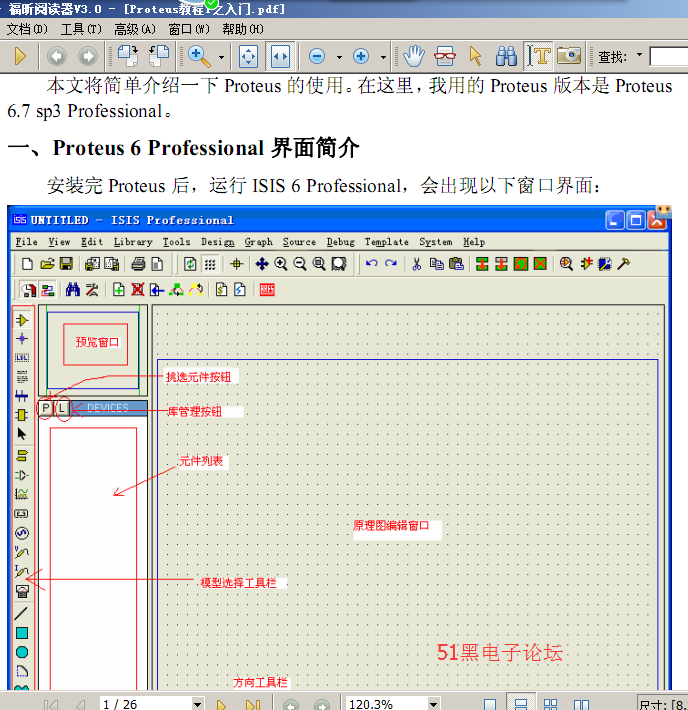
Task: Expand the 120.3% zoom dropdown
Action: (434, 705)
